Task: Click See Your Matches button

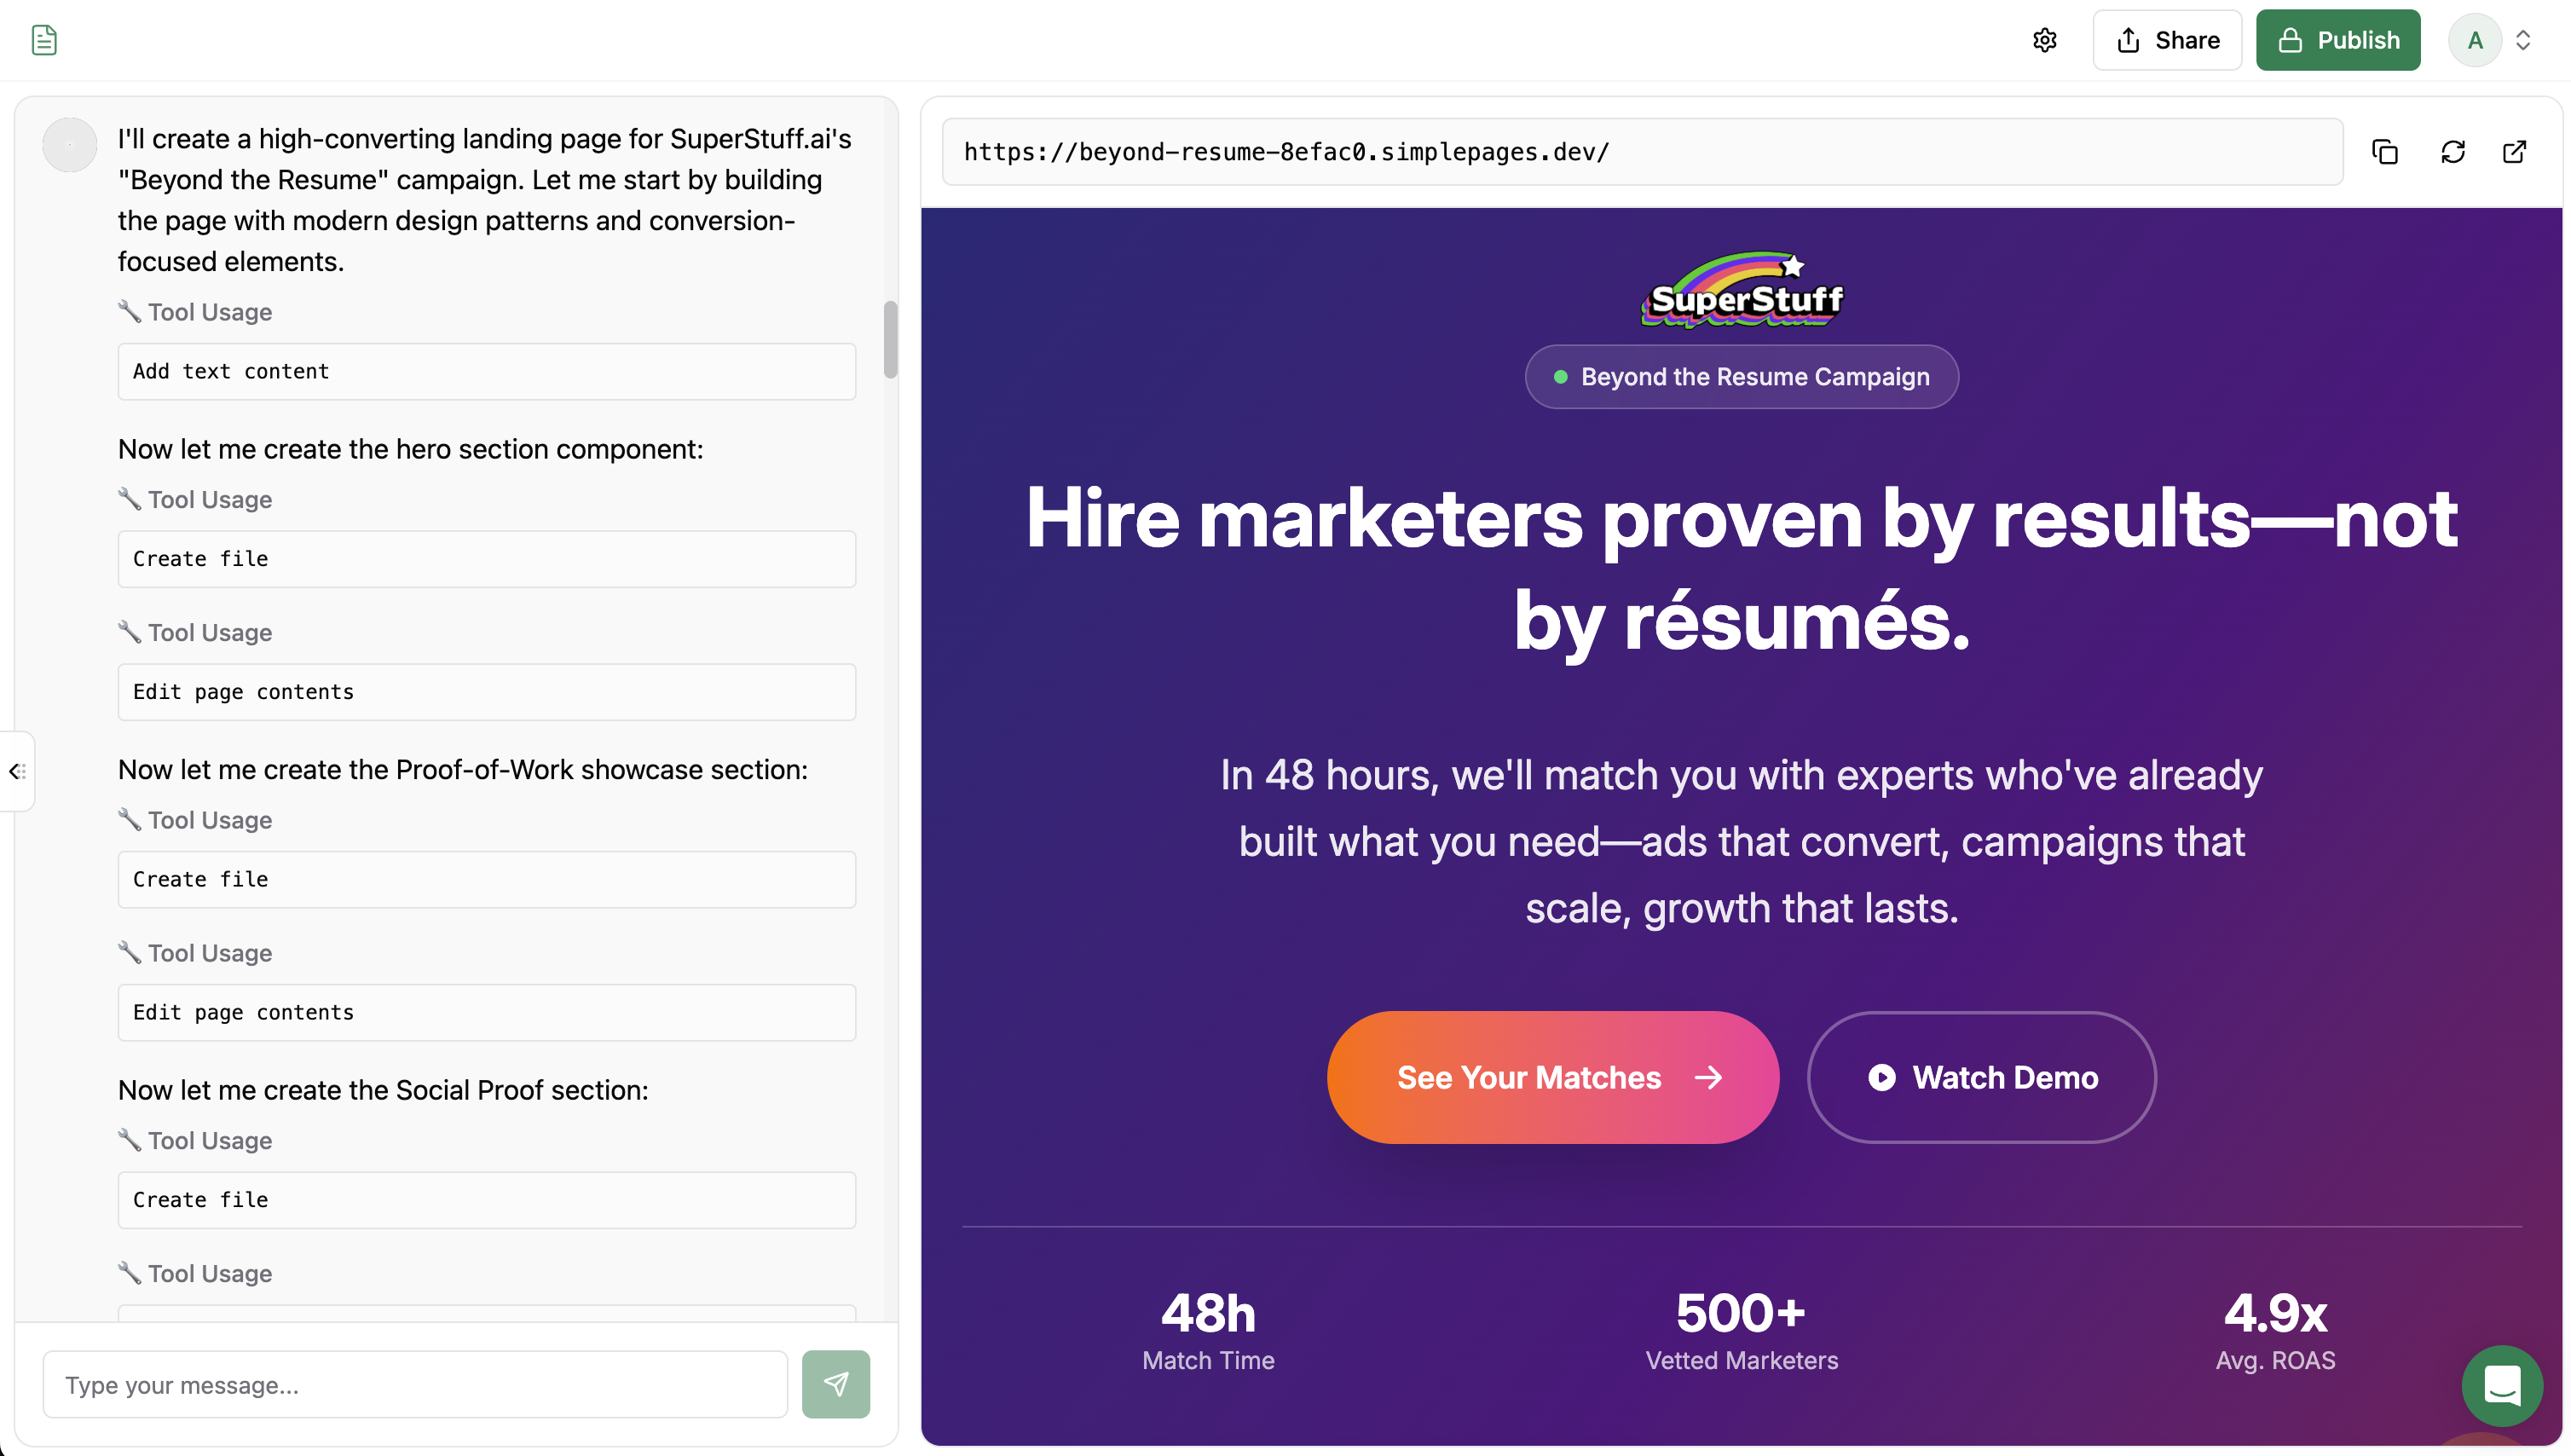Action: 1552,1077
